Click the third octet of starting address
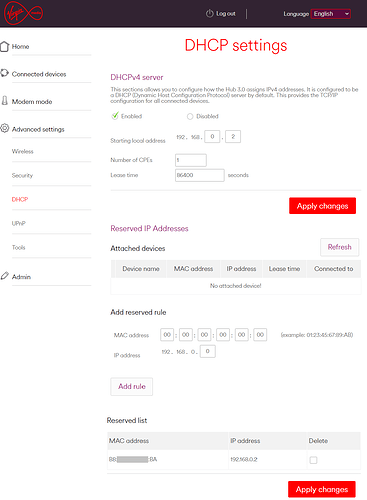 click(212, 137)
